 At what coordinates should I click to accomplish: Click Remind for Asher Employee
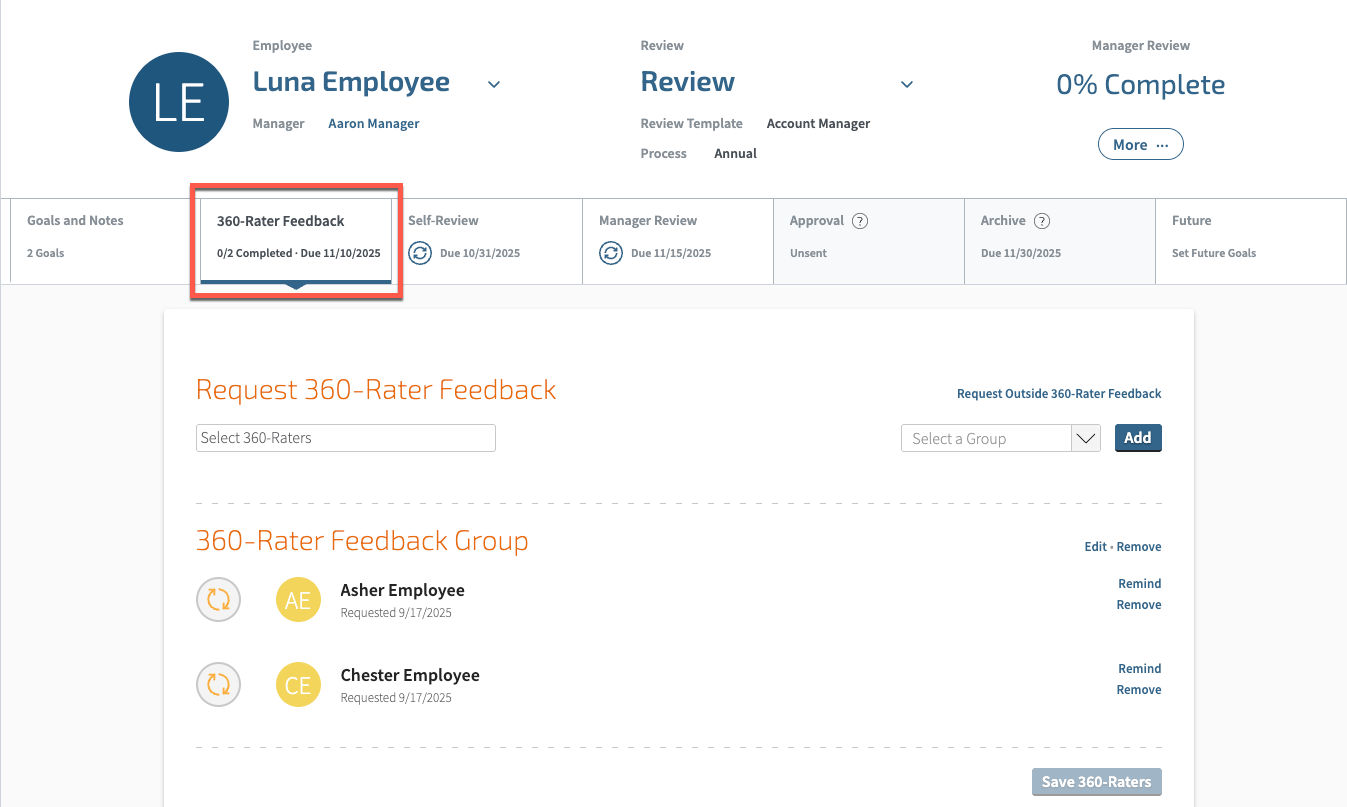tap(1140, 584)
